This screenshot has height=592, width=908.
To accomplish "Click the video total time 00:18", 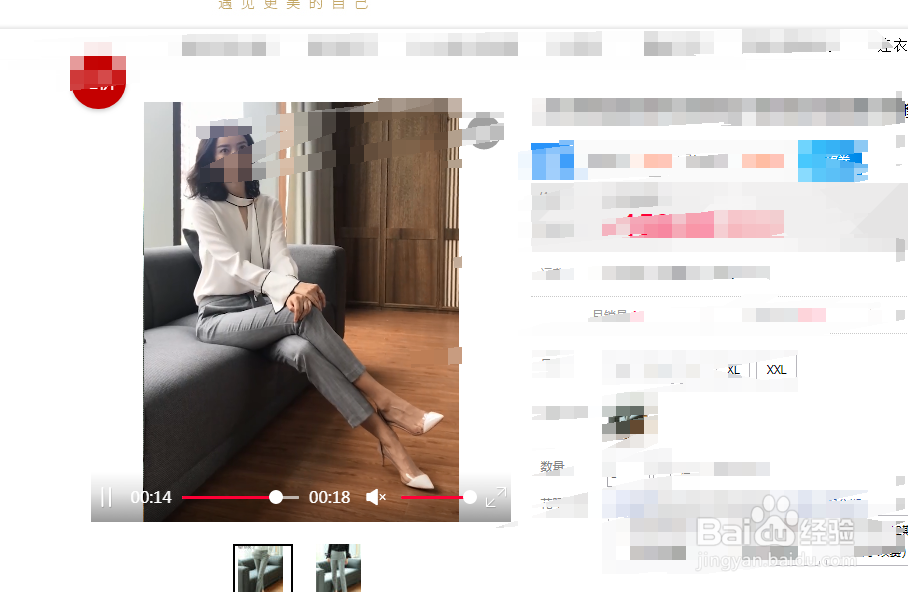I will [x=329, y=497].
